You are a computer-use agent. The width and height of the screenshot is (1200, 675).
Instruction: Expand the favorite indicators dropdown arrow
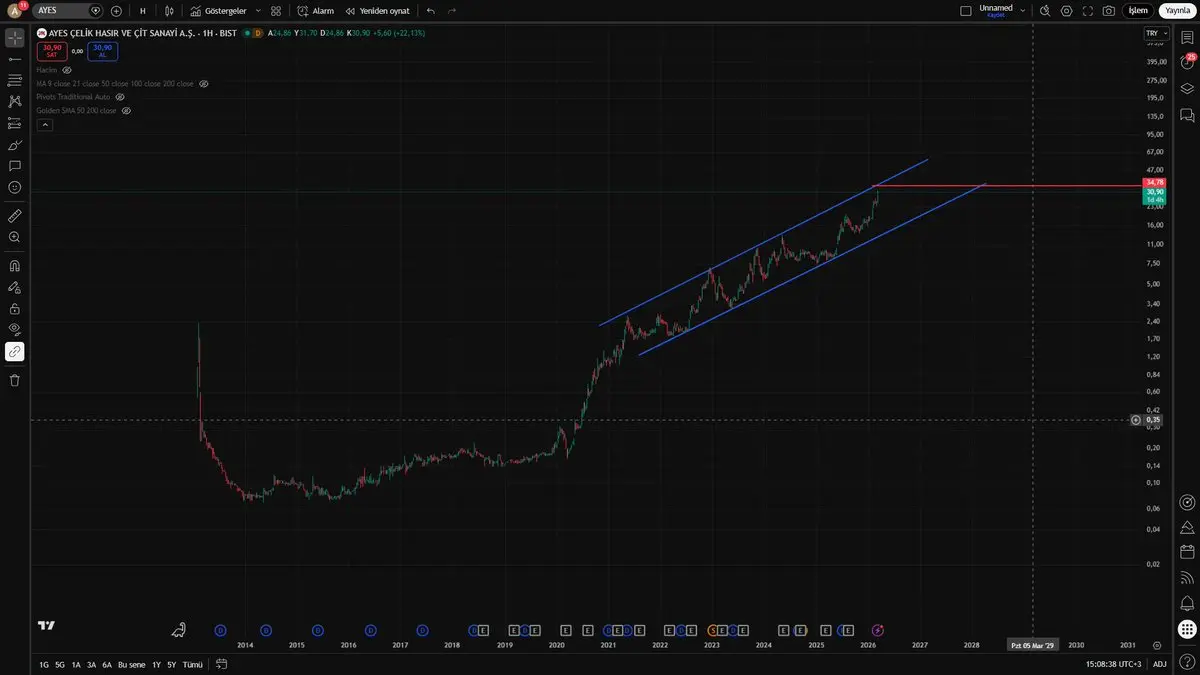point(258,10)
